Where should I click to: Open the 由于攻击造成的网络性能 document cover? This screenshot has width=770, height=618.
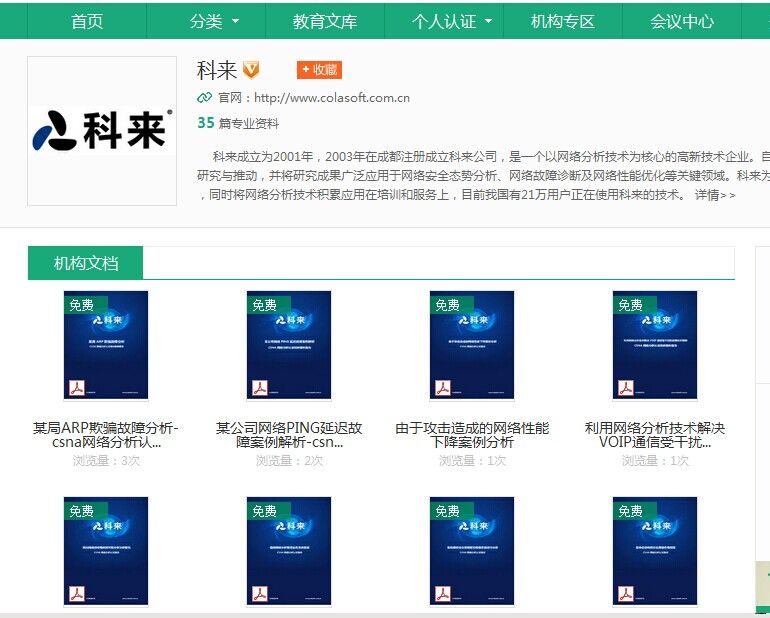[x=472, y=345]
